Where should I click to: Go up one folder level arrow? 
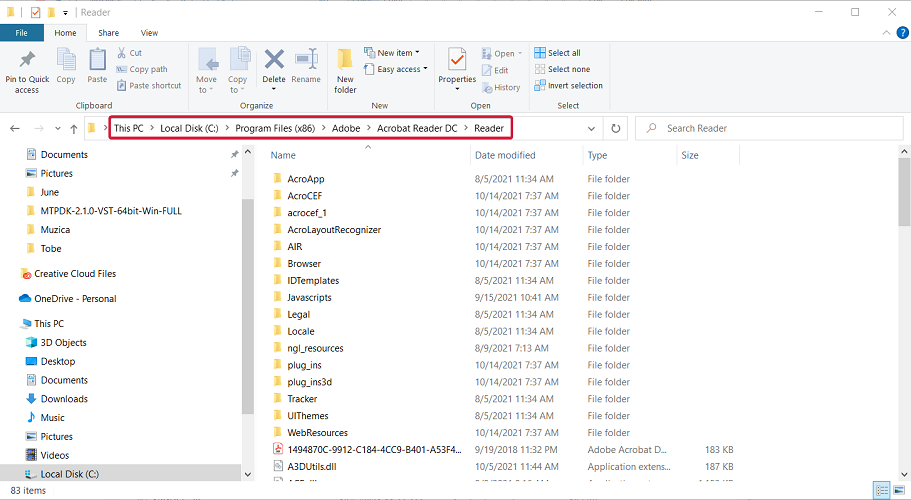(74, 128)
